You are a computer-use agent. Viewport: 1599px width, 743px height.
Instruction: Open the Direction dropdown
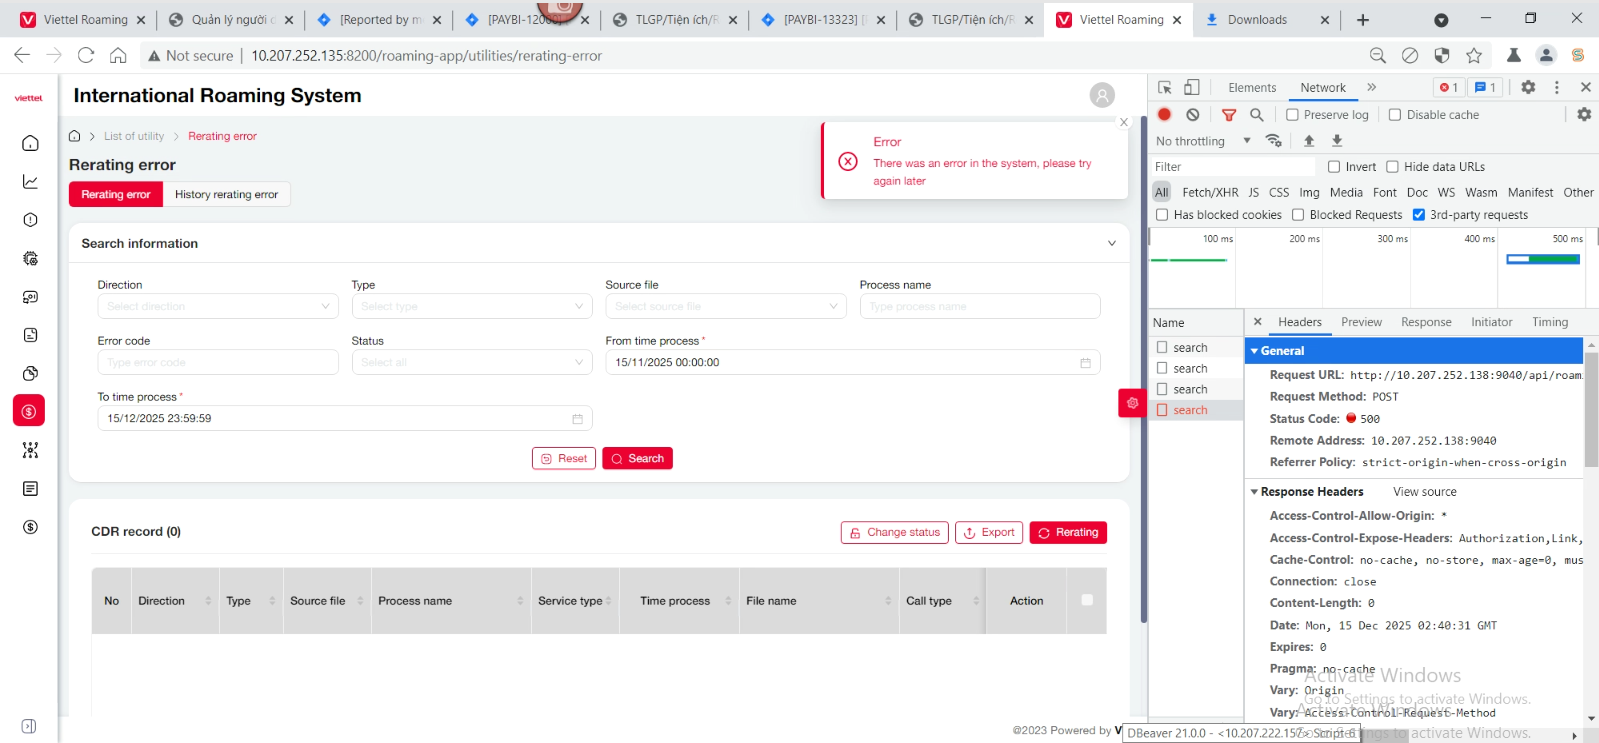click(218, 306)
